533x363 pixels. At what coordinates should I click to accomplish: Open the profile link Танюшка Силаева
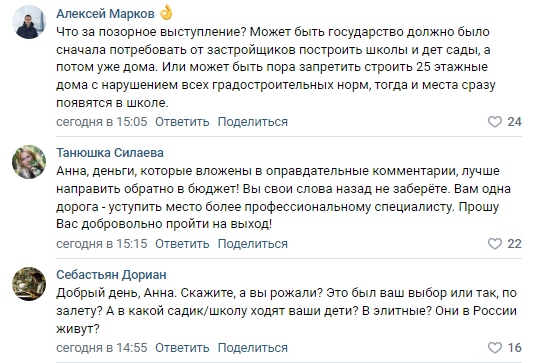coord(110,153)
